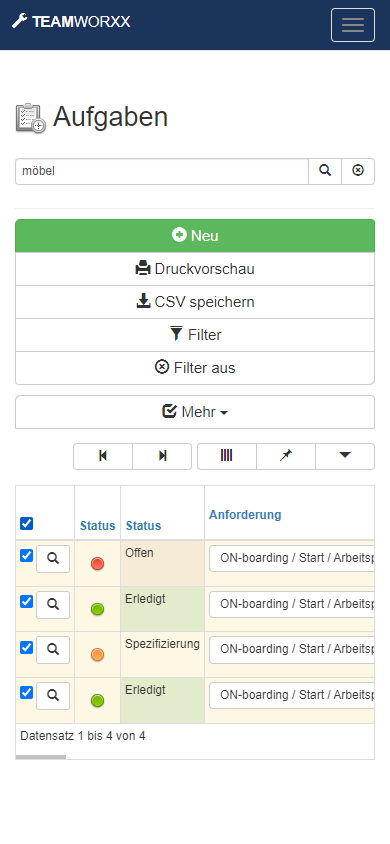390x844 pixels.
Task: Click the Aufgaben page heading
Action: coord(110,117)
